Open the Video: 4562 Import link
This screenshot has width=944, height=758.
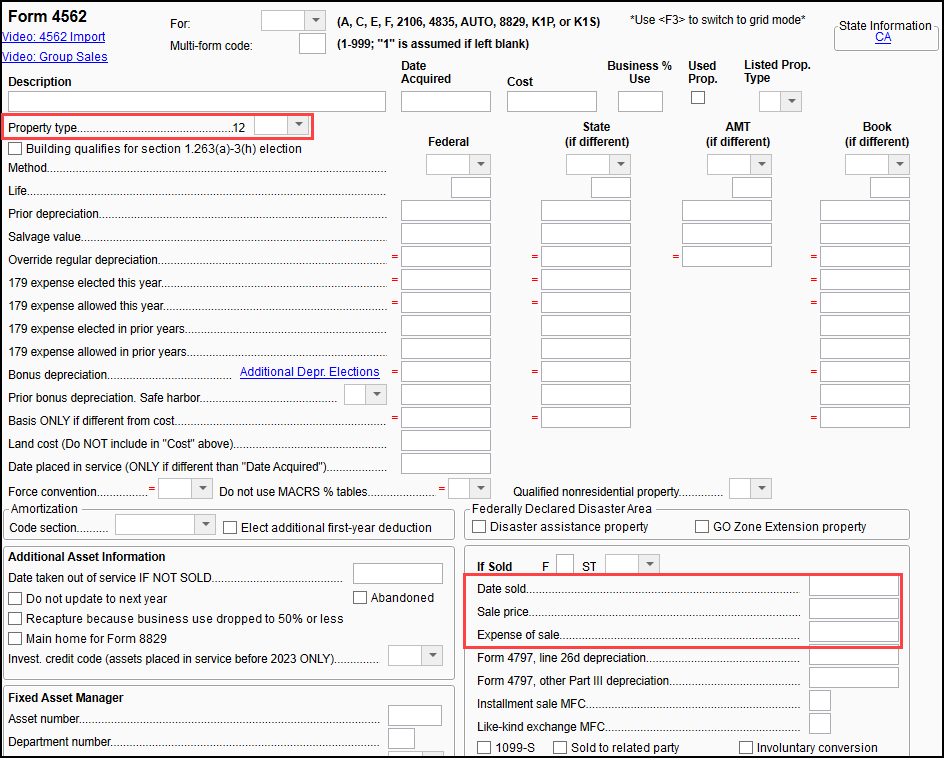point(54,37)
